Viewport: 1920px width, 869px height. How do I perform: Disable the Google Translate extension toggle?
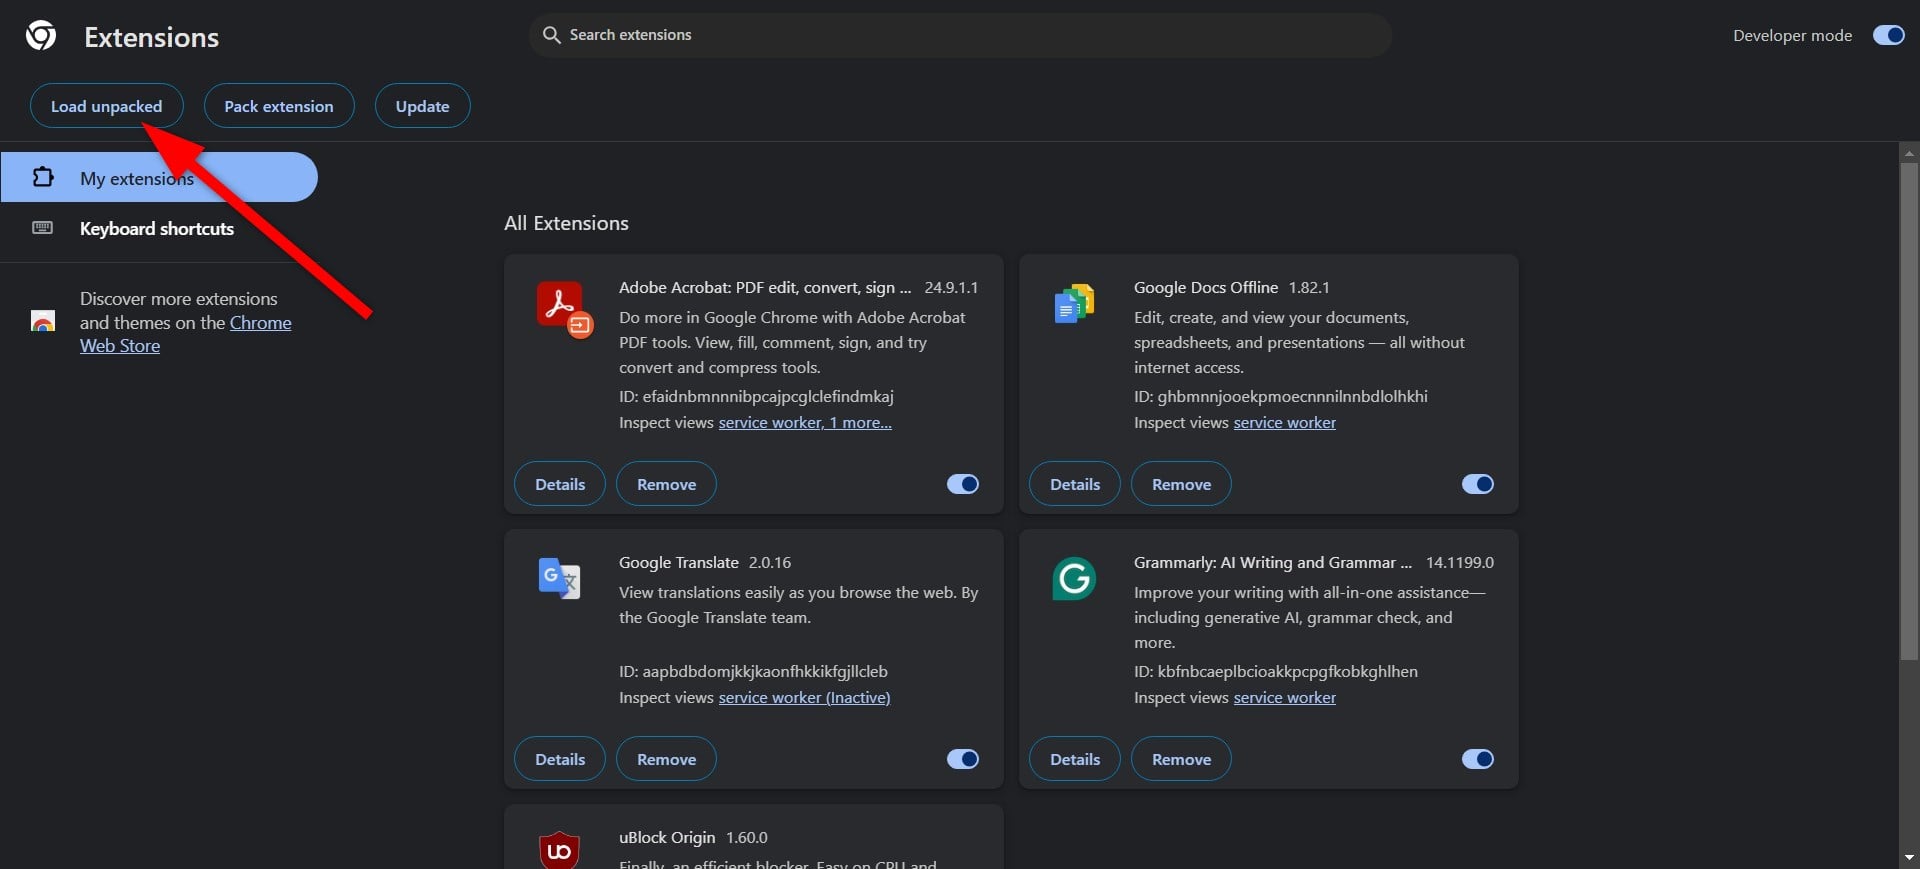pyautogui.click(x=963, y=759)
